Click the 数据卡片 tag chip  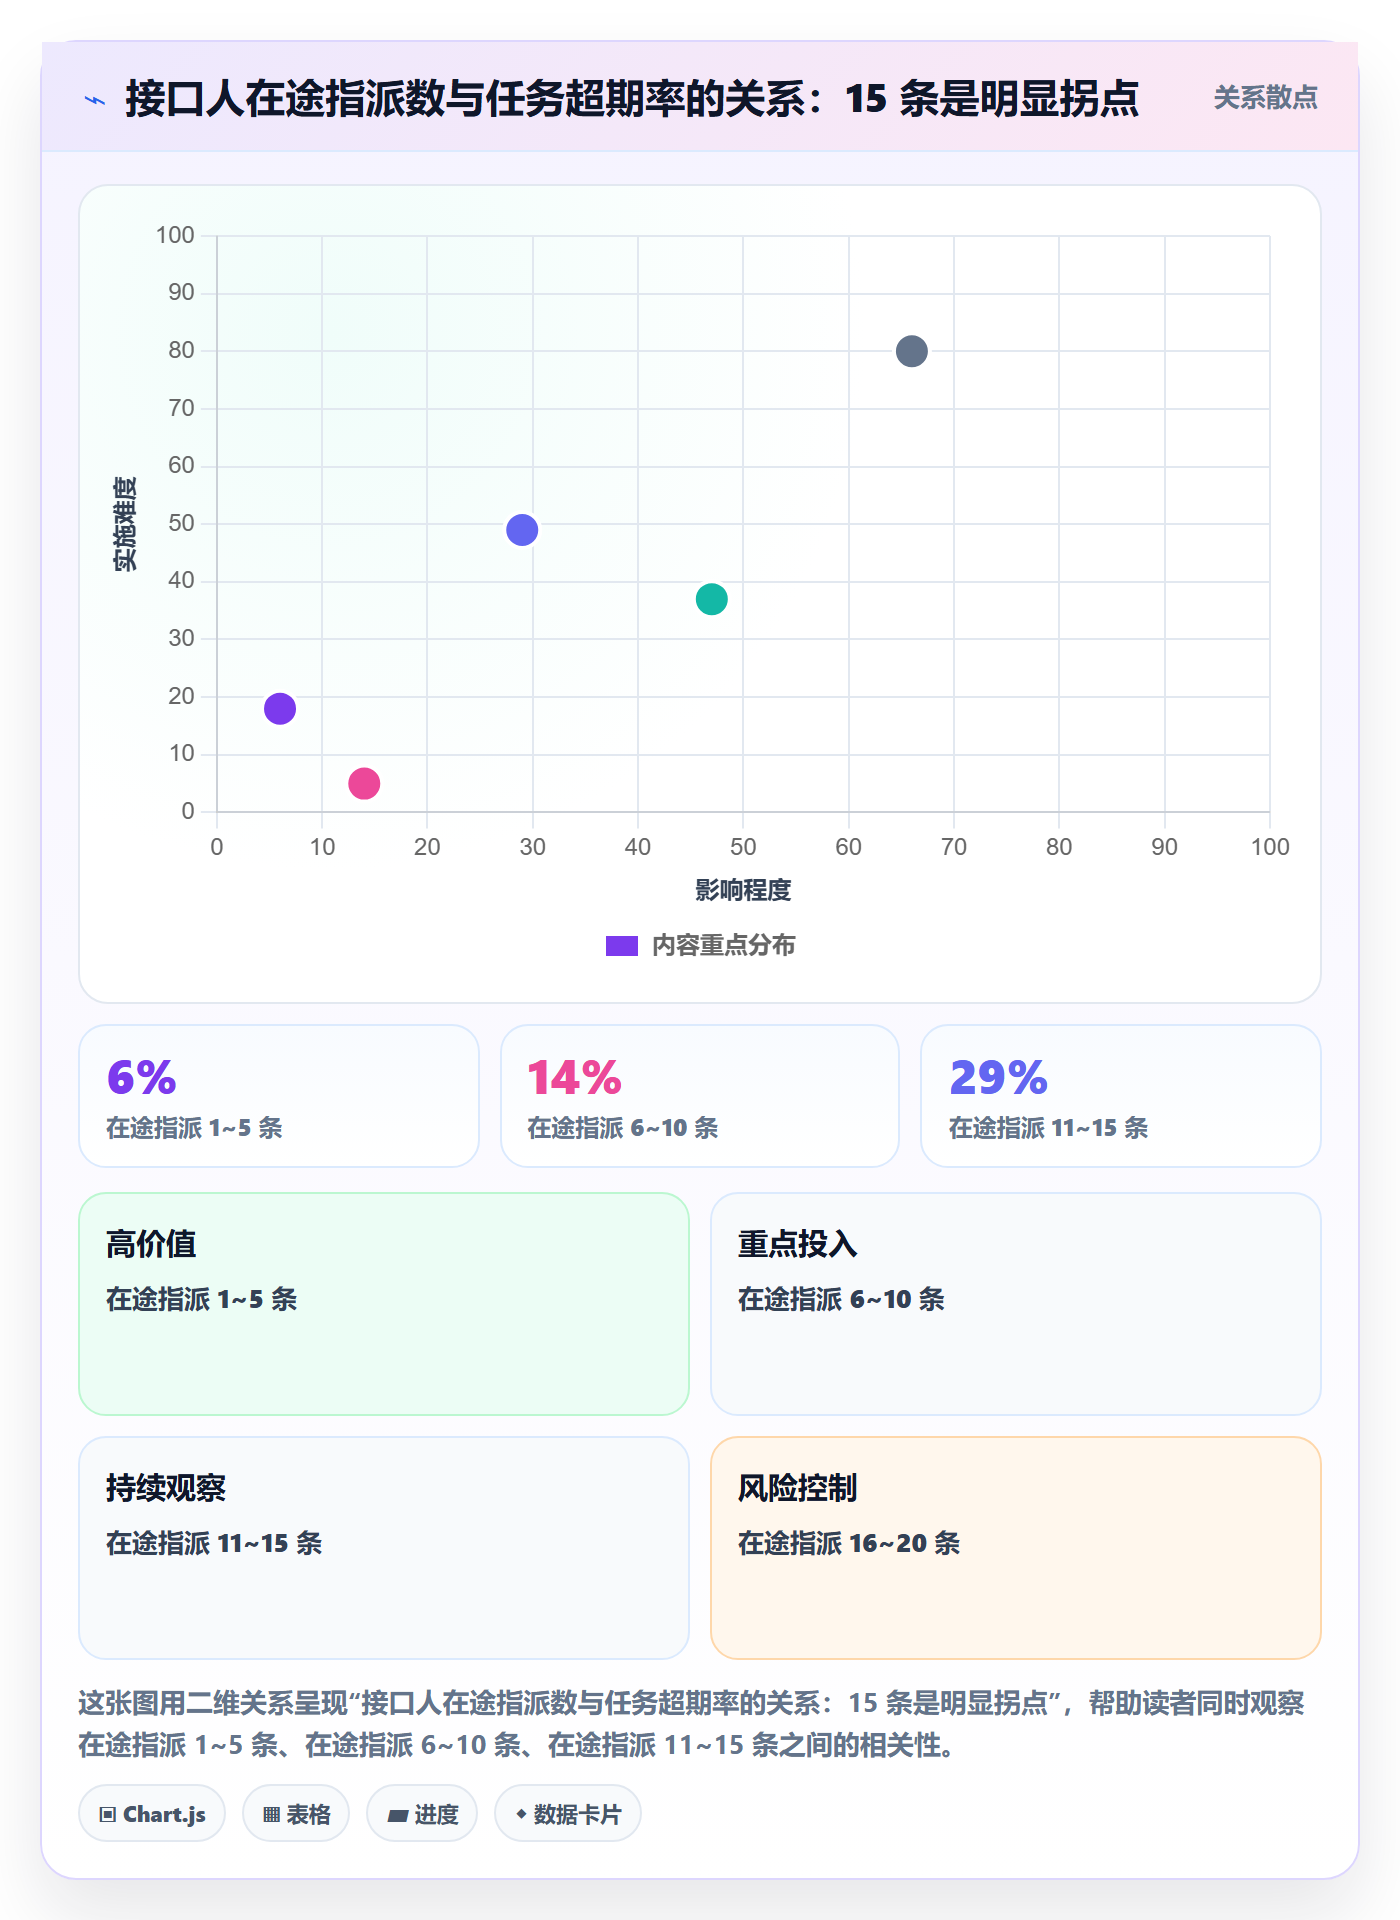point(568,1814)
